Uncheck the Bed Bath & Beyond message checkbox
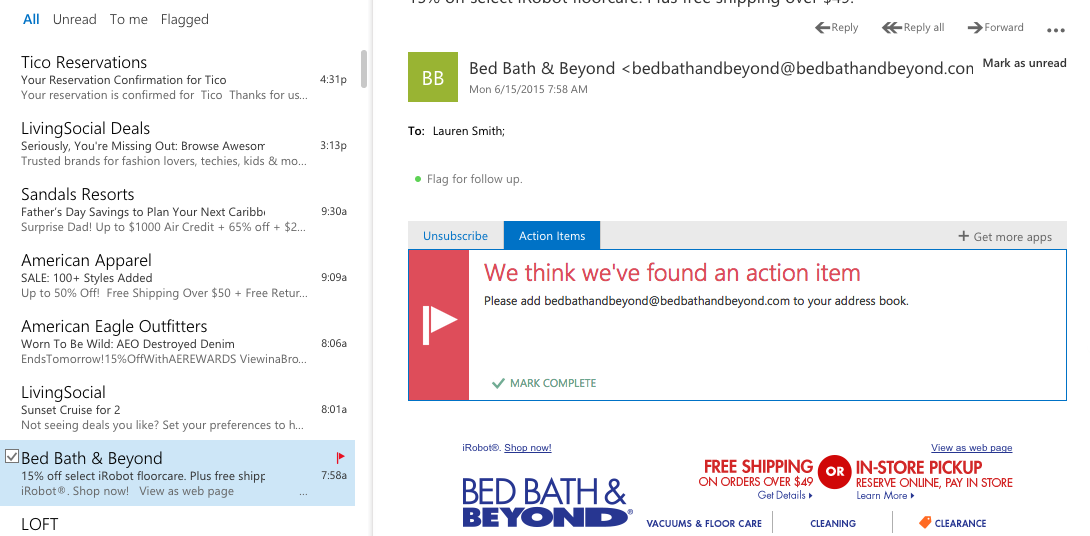This screenshot has height=536, width=1090. (x=11, y=456)
